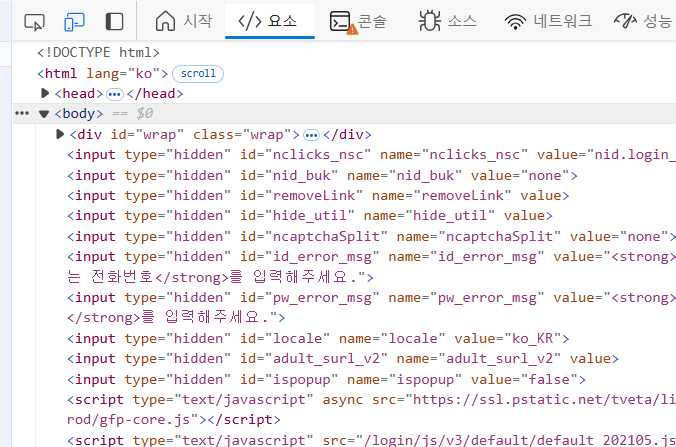
Task: Switch to the 소스 (Sources) tab
Action: click(448, 21)
